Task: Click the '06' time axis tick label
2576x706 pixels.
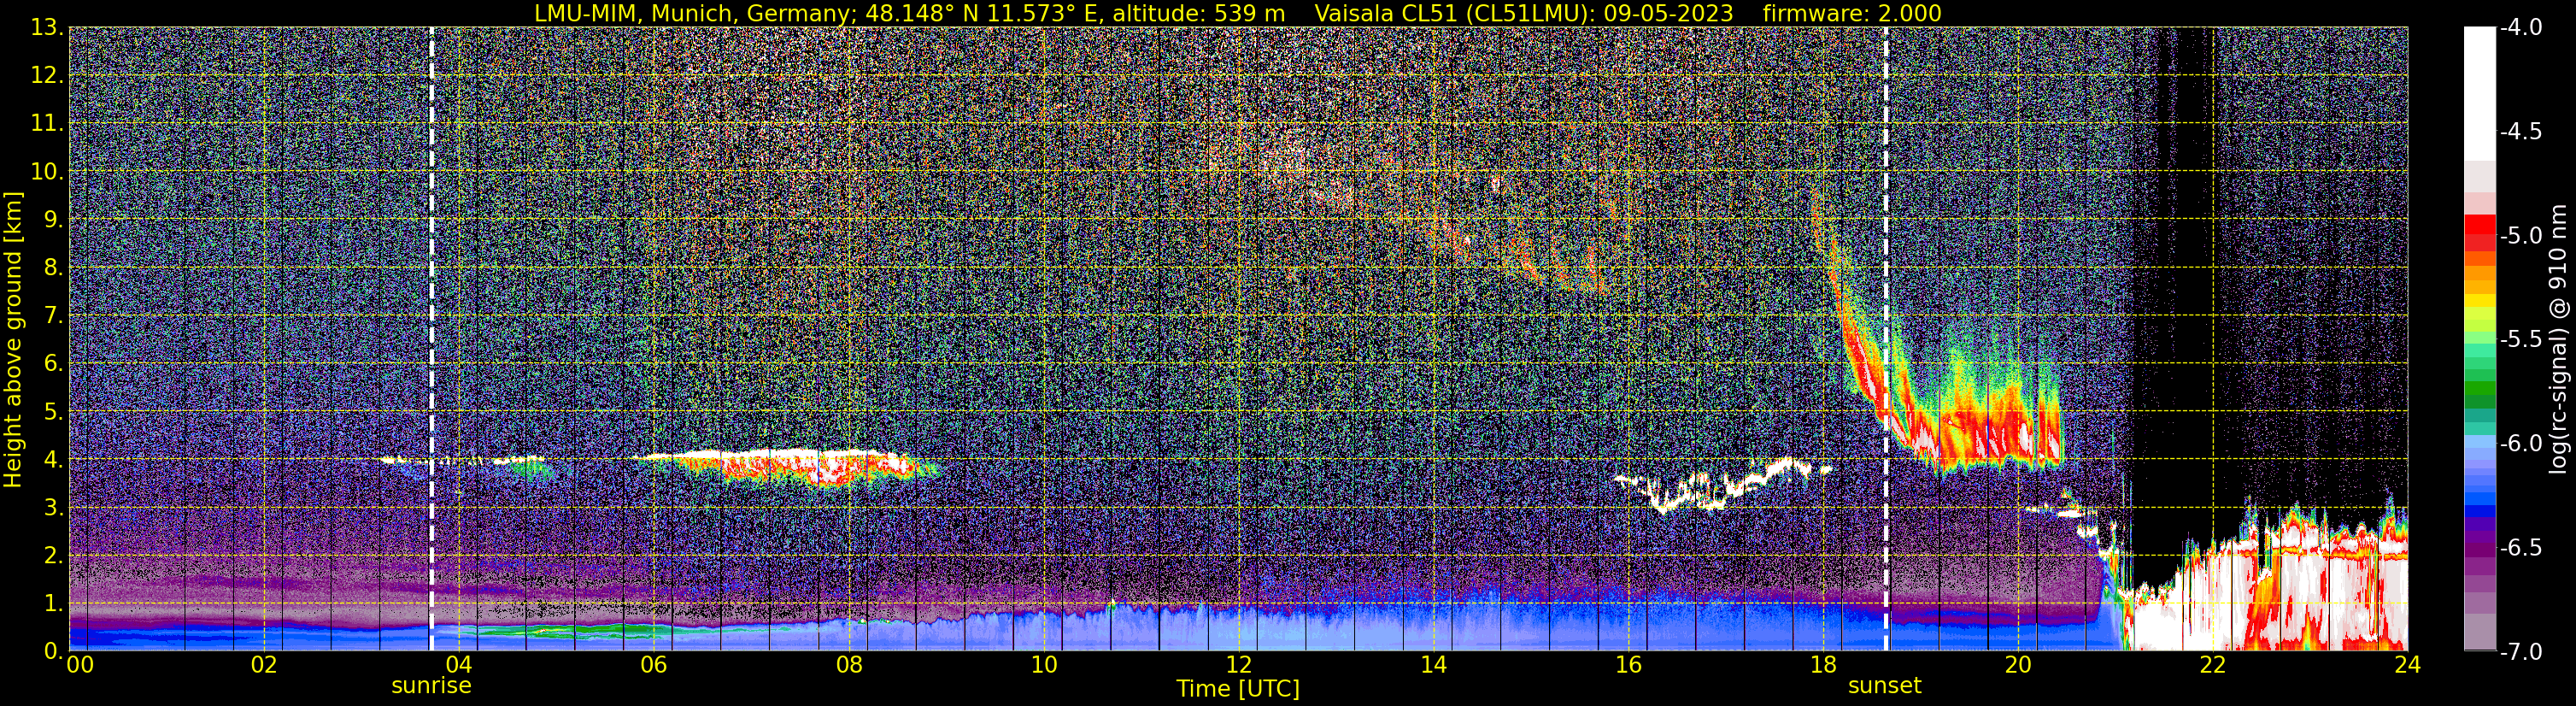Action: [x=653, y=665]
